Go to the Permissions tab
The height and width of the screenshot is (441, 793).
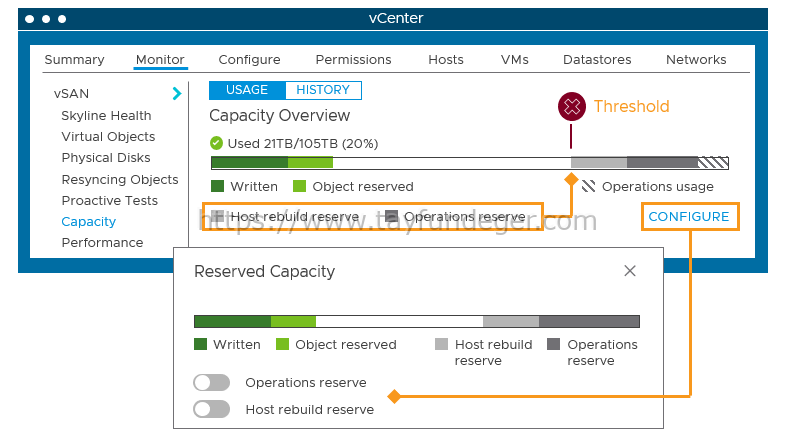coord(354,60)
